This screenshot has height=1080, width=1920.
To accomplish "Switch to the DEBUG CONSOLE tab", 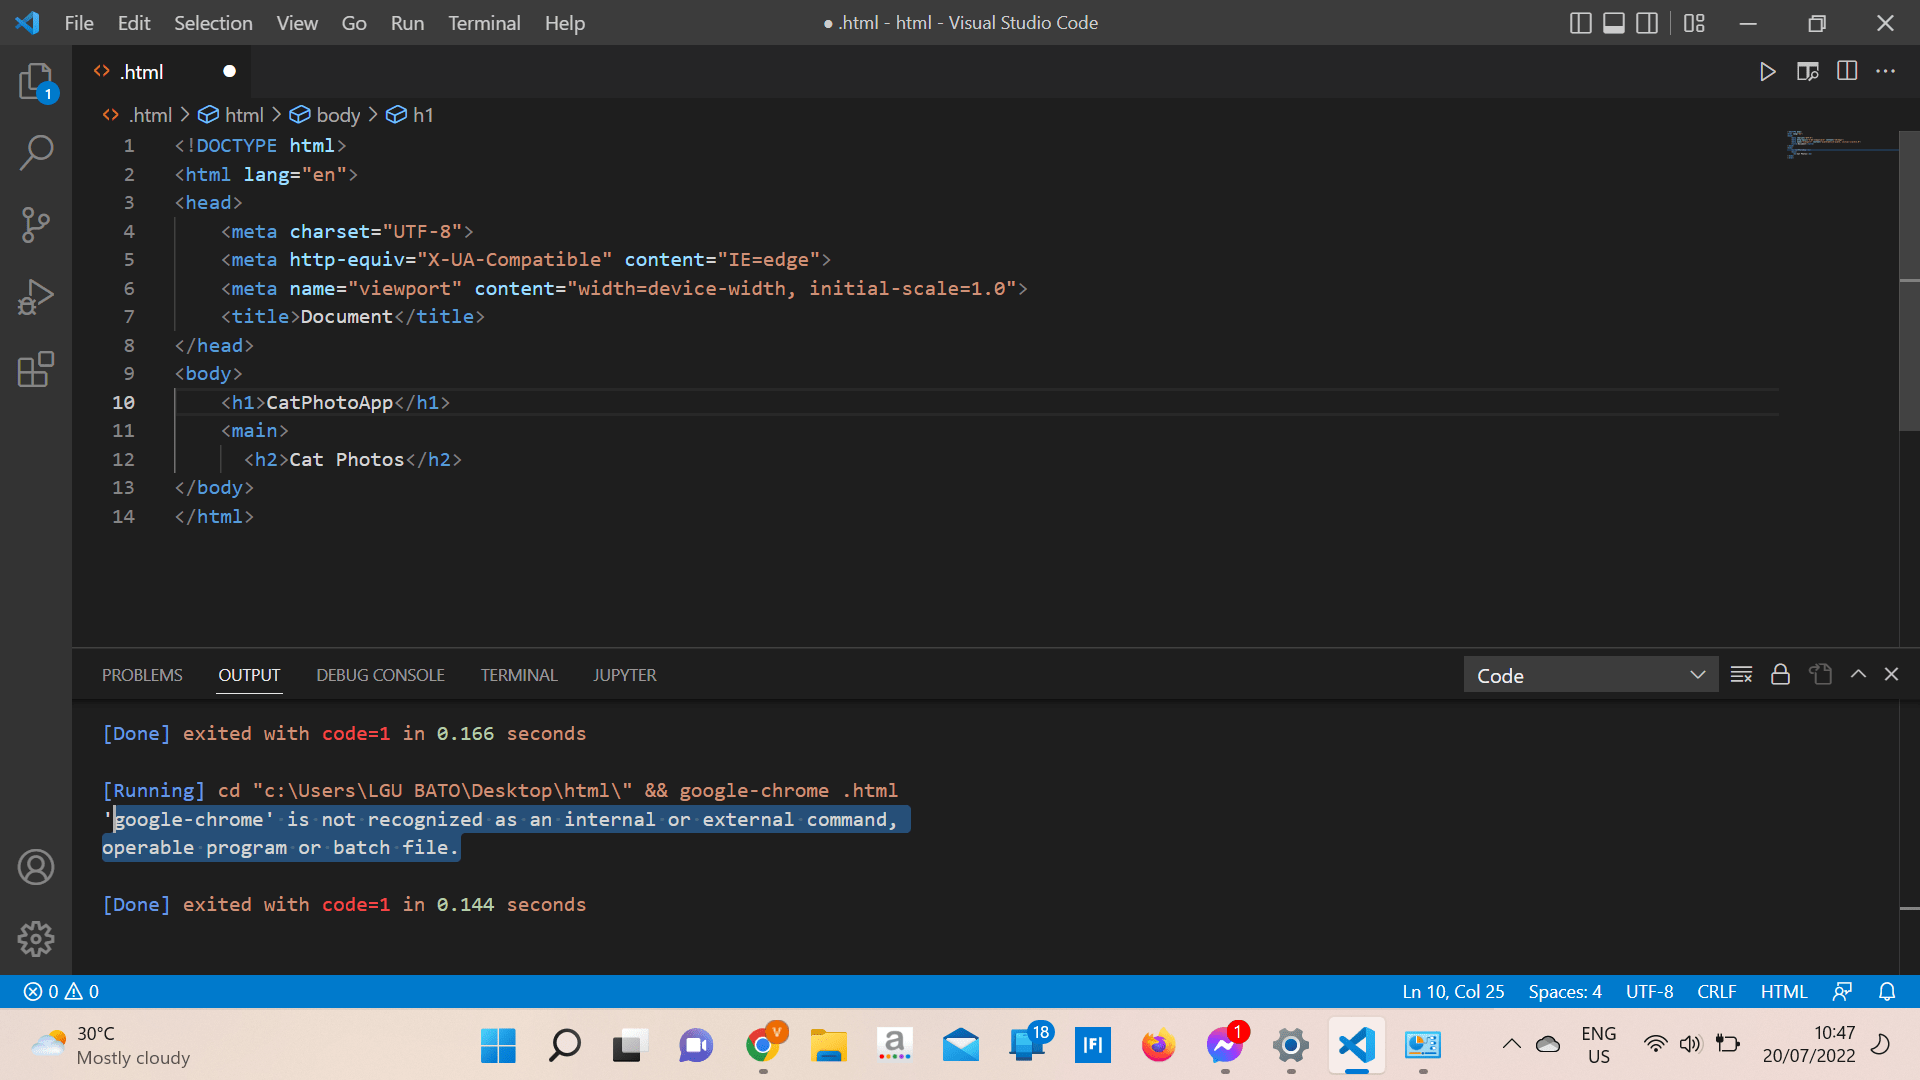I will (x=380, y=675).
